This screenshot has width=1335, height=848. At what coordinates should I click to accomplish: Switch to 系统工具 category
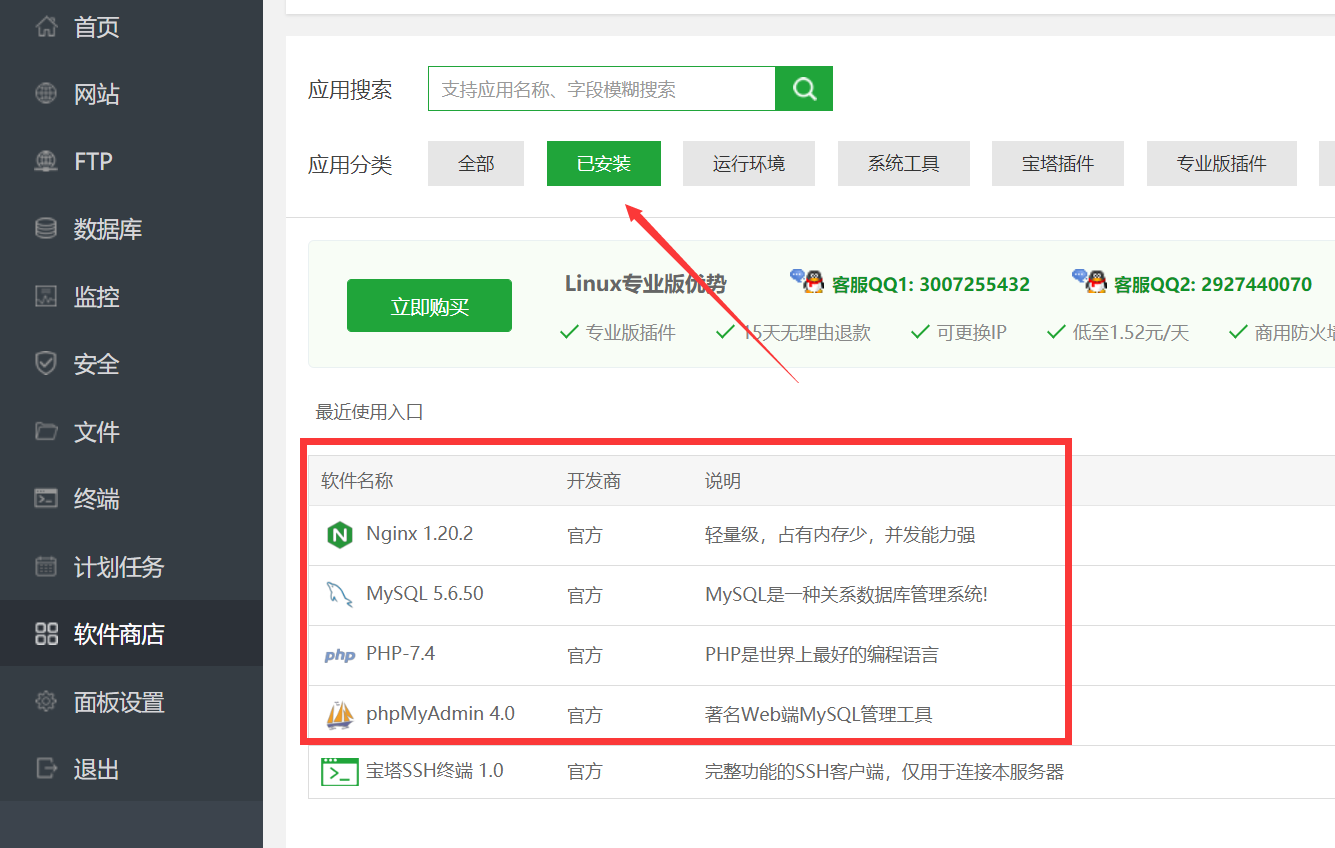pos(904,163)
